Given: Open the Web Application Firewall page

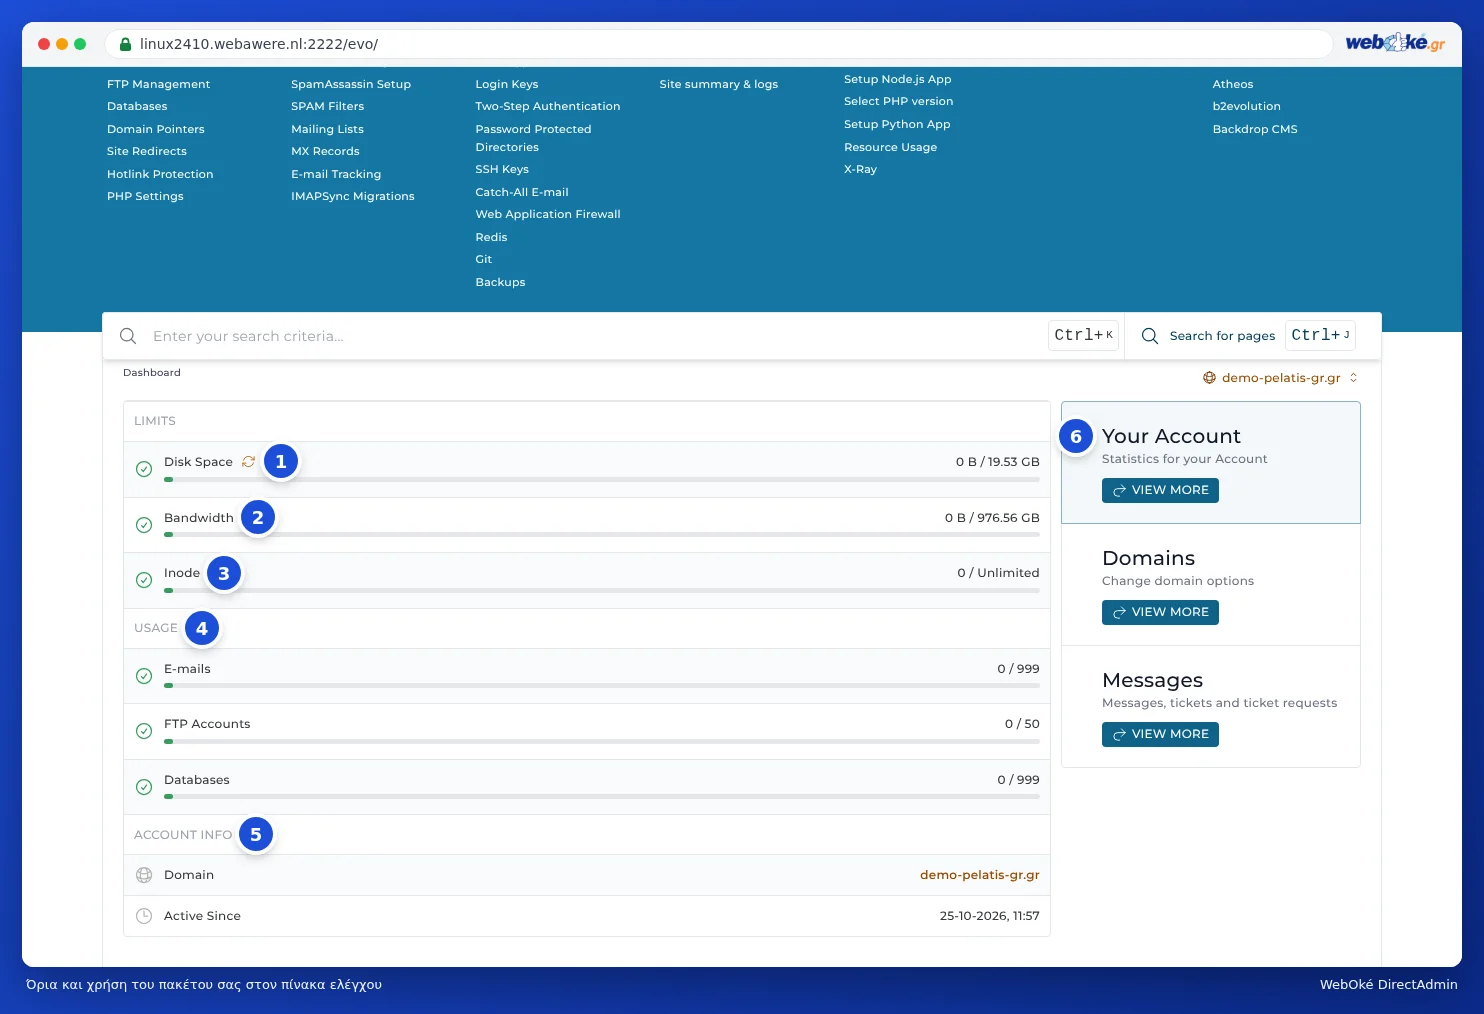Looking at the screenshot, I should (x=548, y=214).
